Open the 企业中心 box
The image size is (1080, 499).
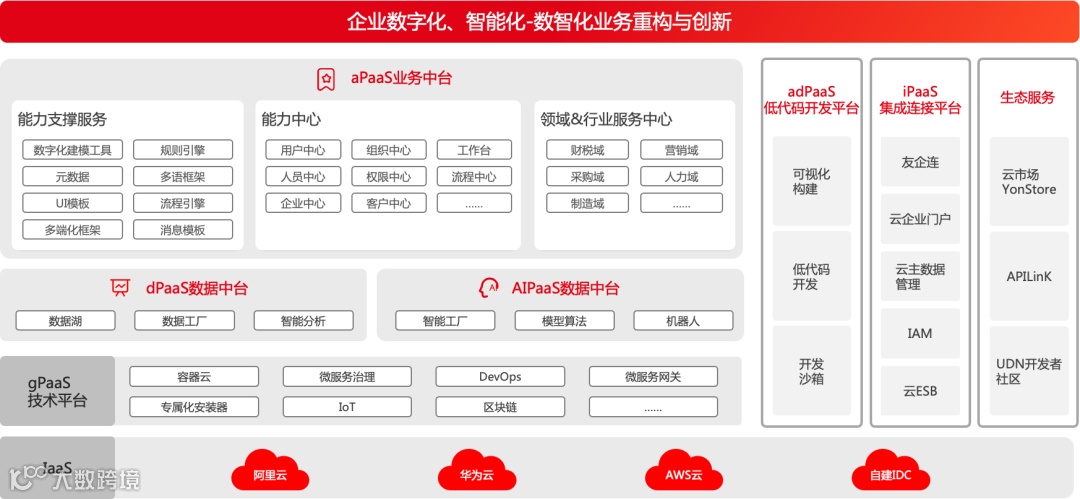(303, 203)
